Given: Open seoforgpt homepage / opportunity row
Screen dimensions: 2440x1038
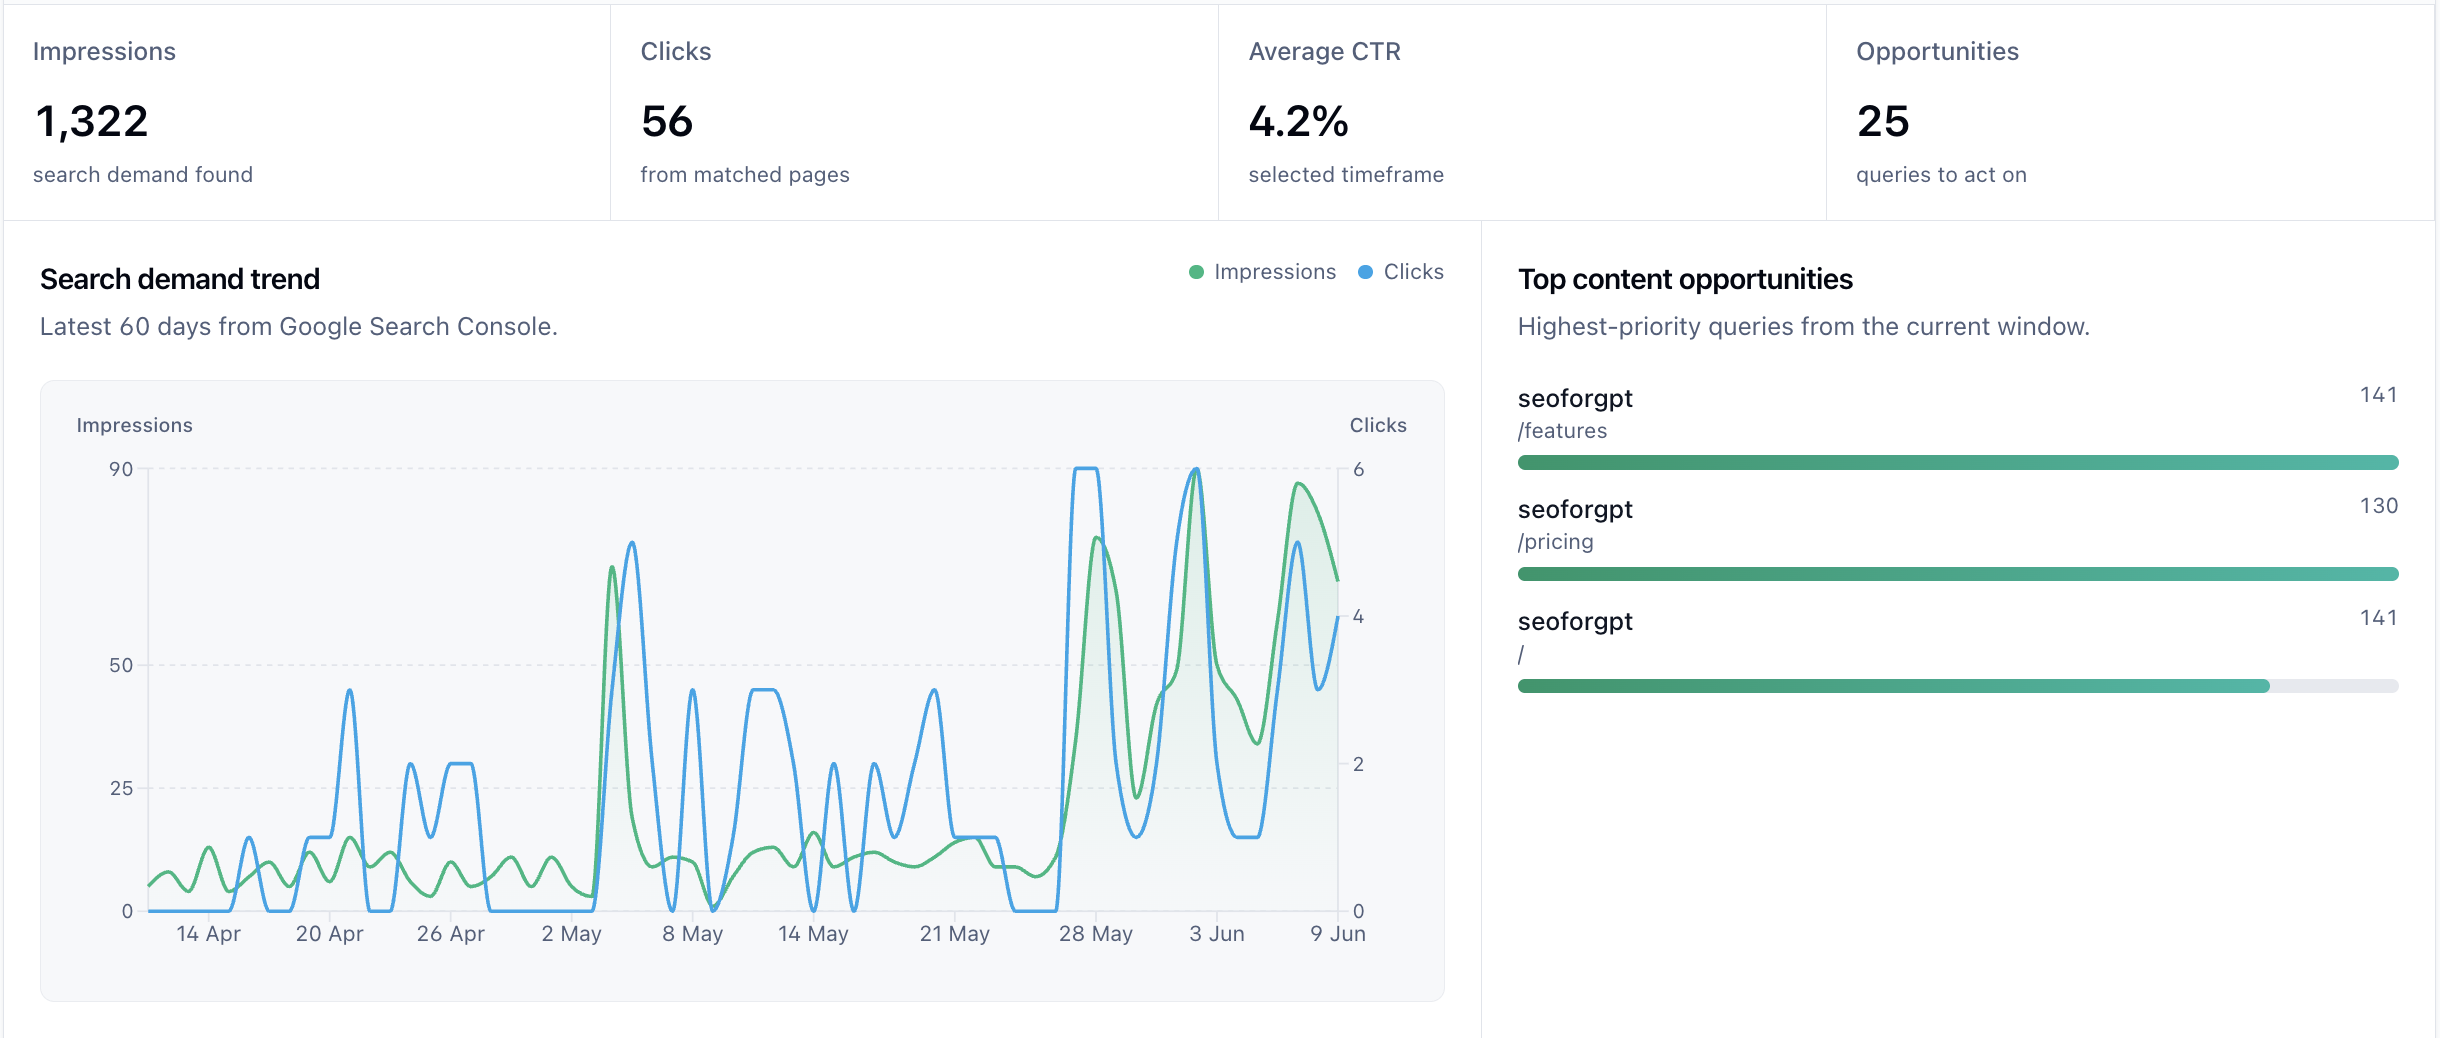Looking at the screenshot, I should [1958, 649].
